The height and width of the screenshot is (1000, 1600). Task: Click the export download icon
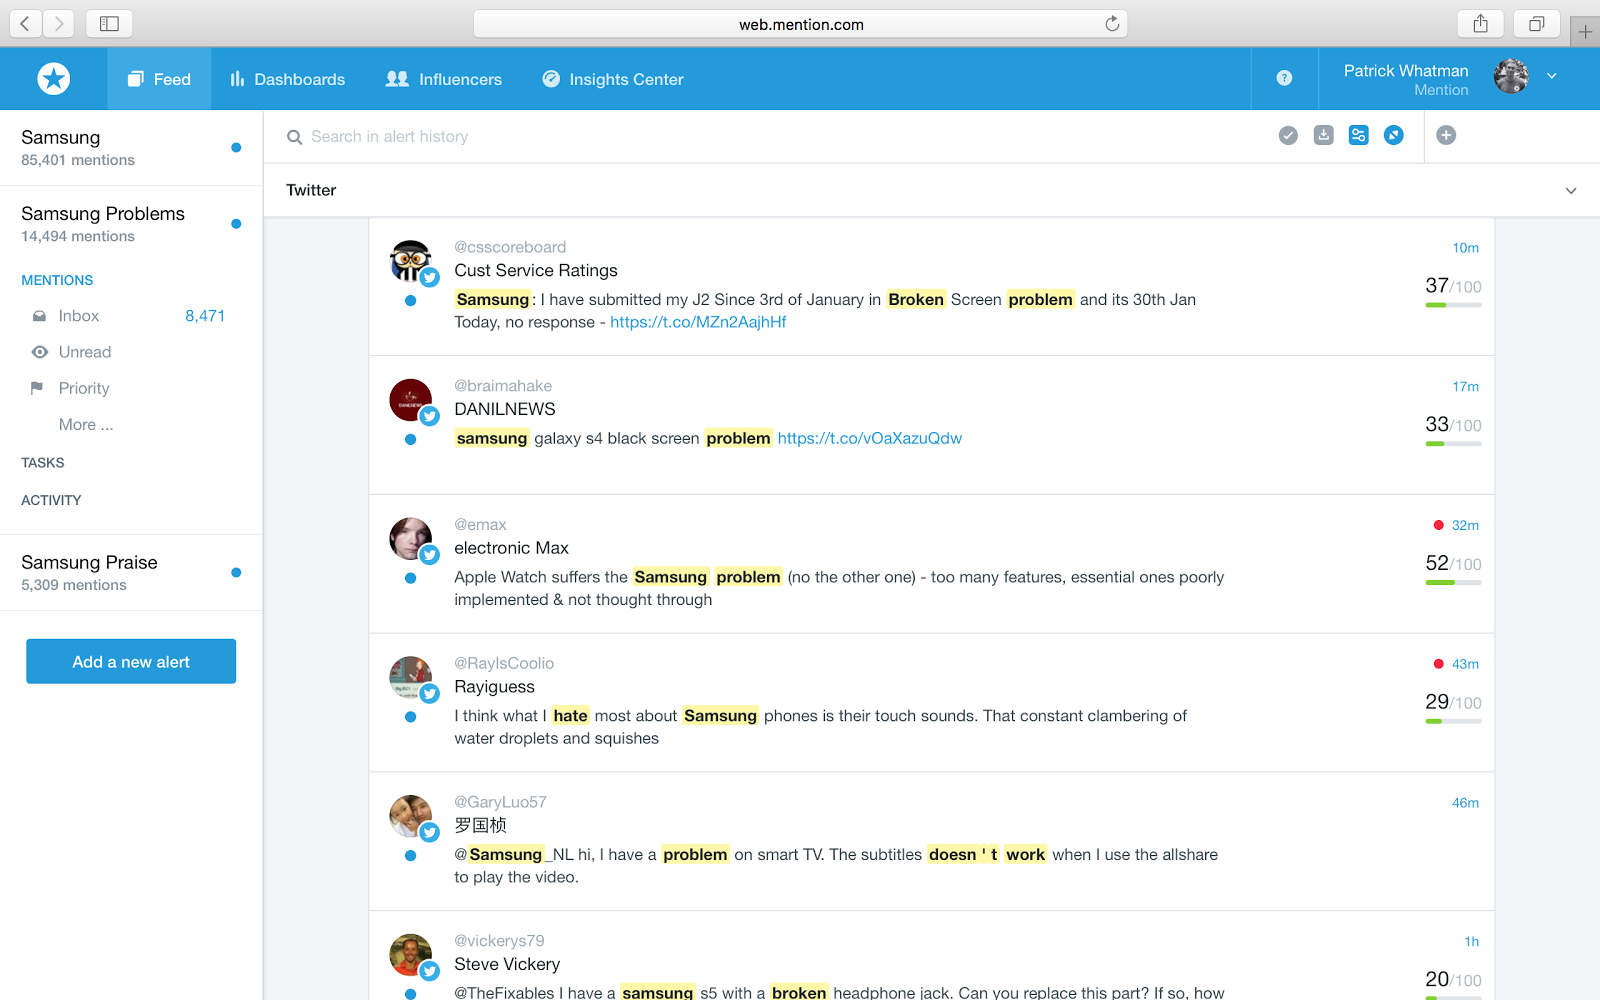(x=1323, y=135)
